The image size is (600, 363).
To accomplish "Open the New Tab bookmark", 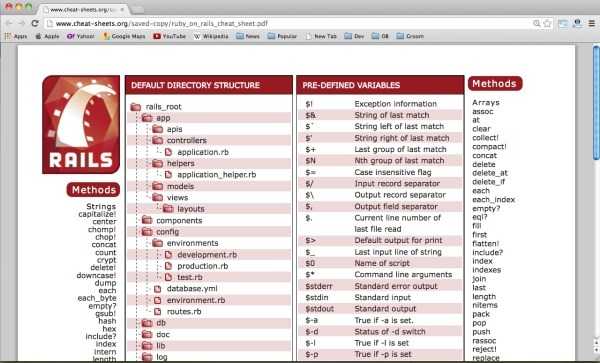I will point(321,36).
